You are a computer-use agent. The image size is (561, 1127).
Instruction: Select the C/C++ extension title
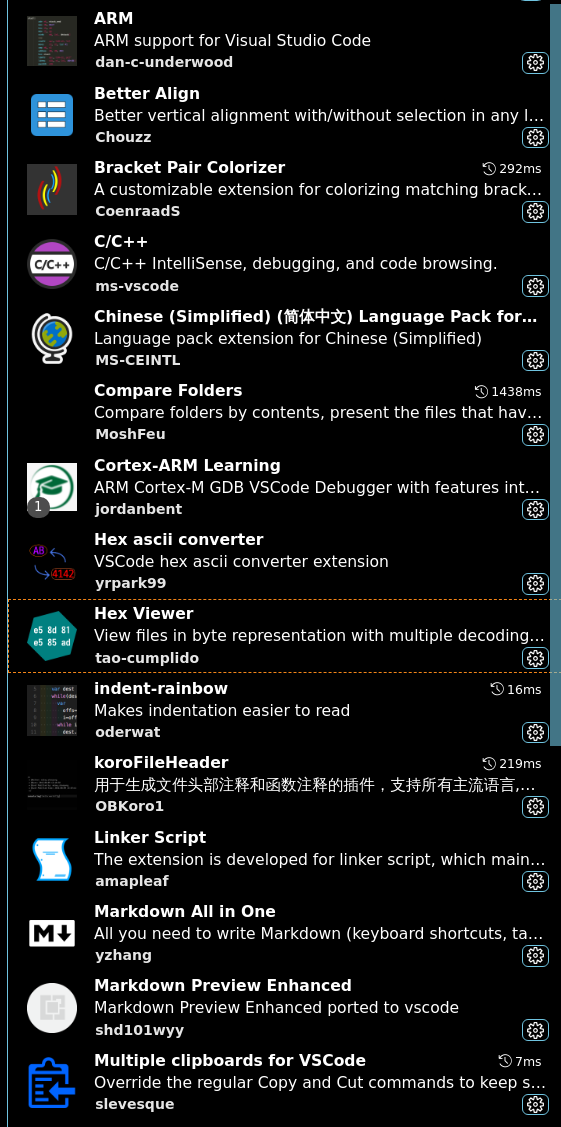coord(121,242)
